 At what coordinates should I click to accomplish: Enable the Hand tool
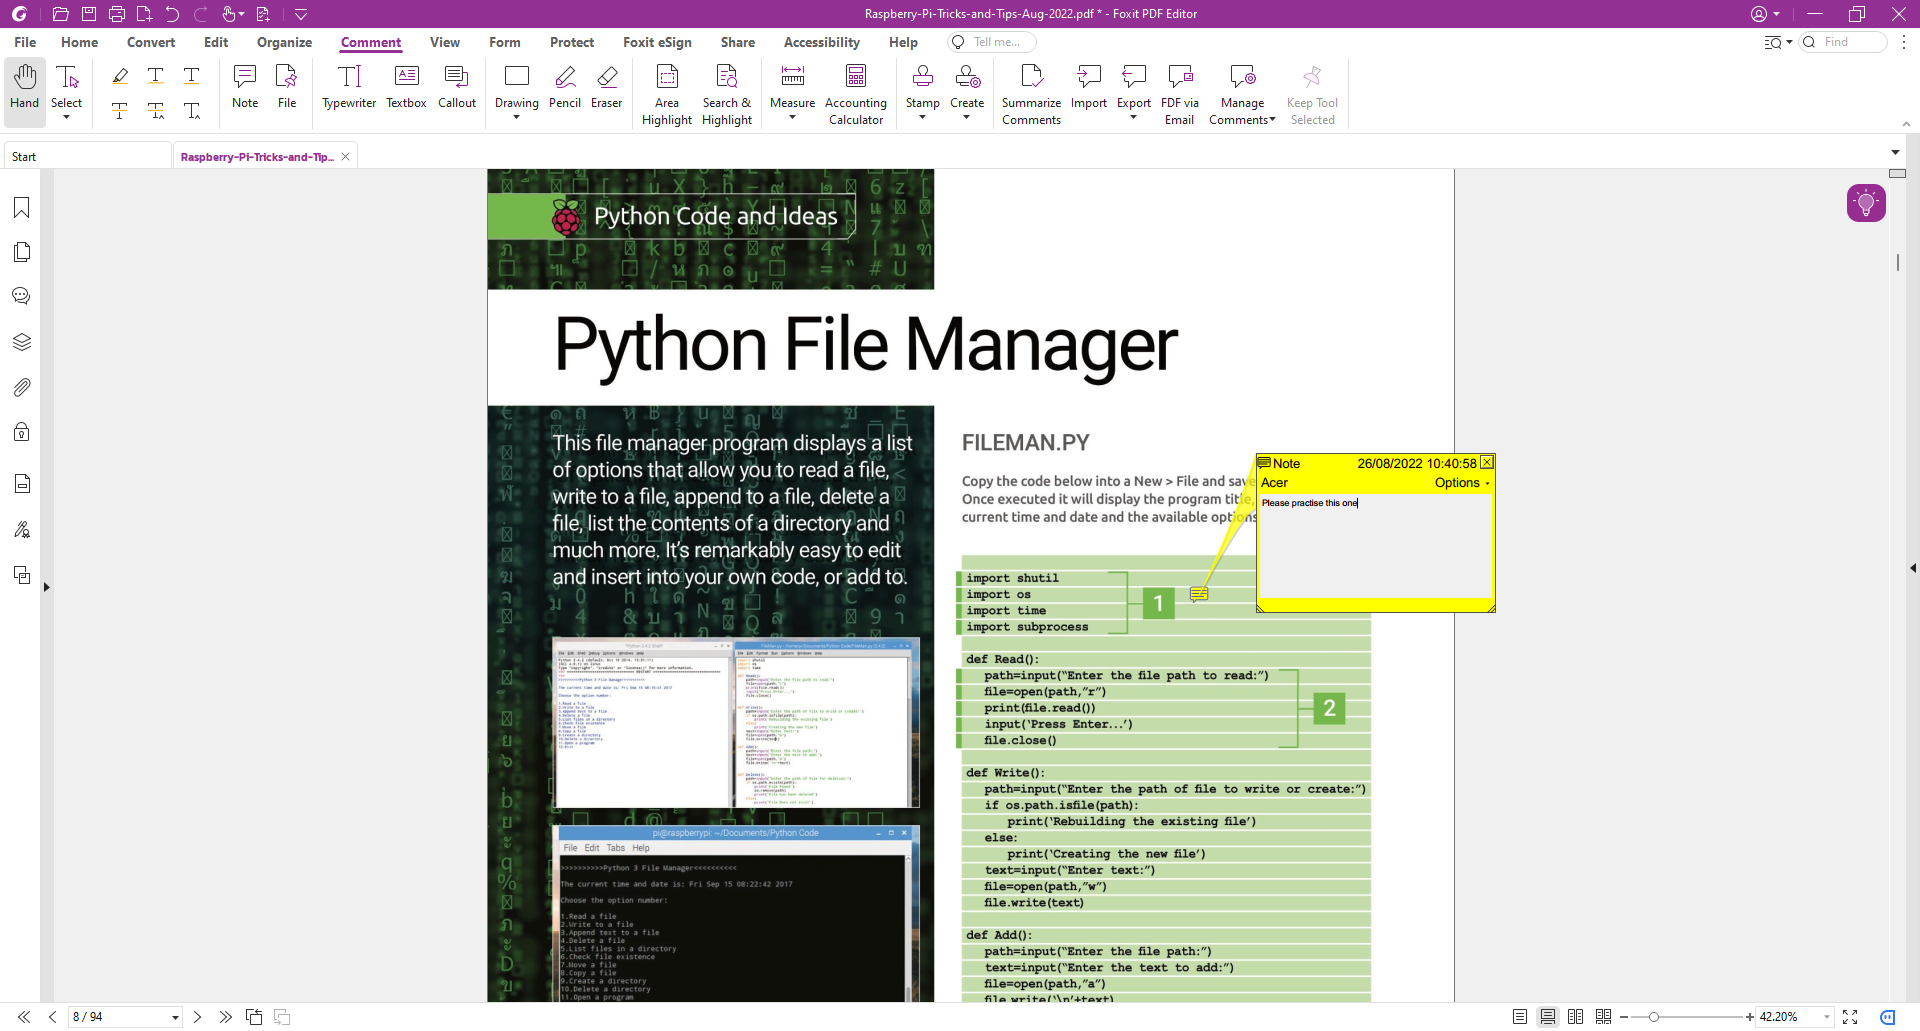click(x=23, y=90)
